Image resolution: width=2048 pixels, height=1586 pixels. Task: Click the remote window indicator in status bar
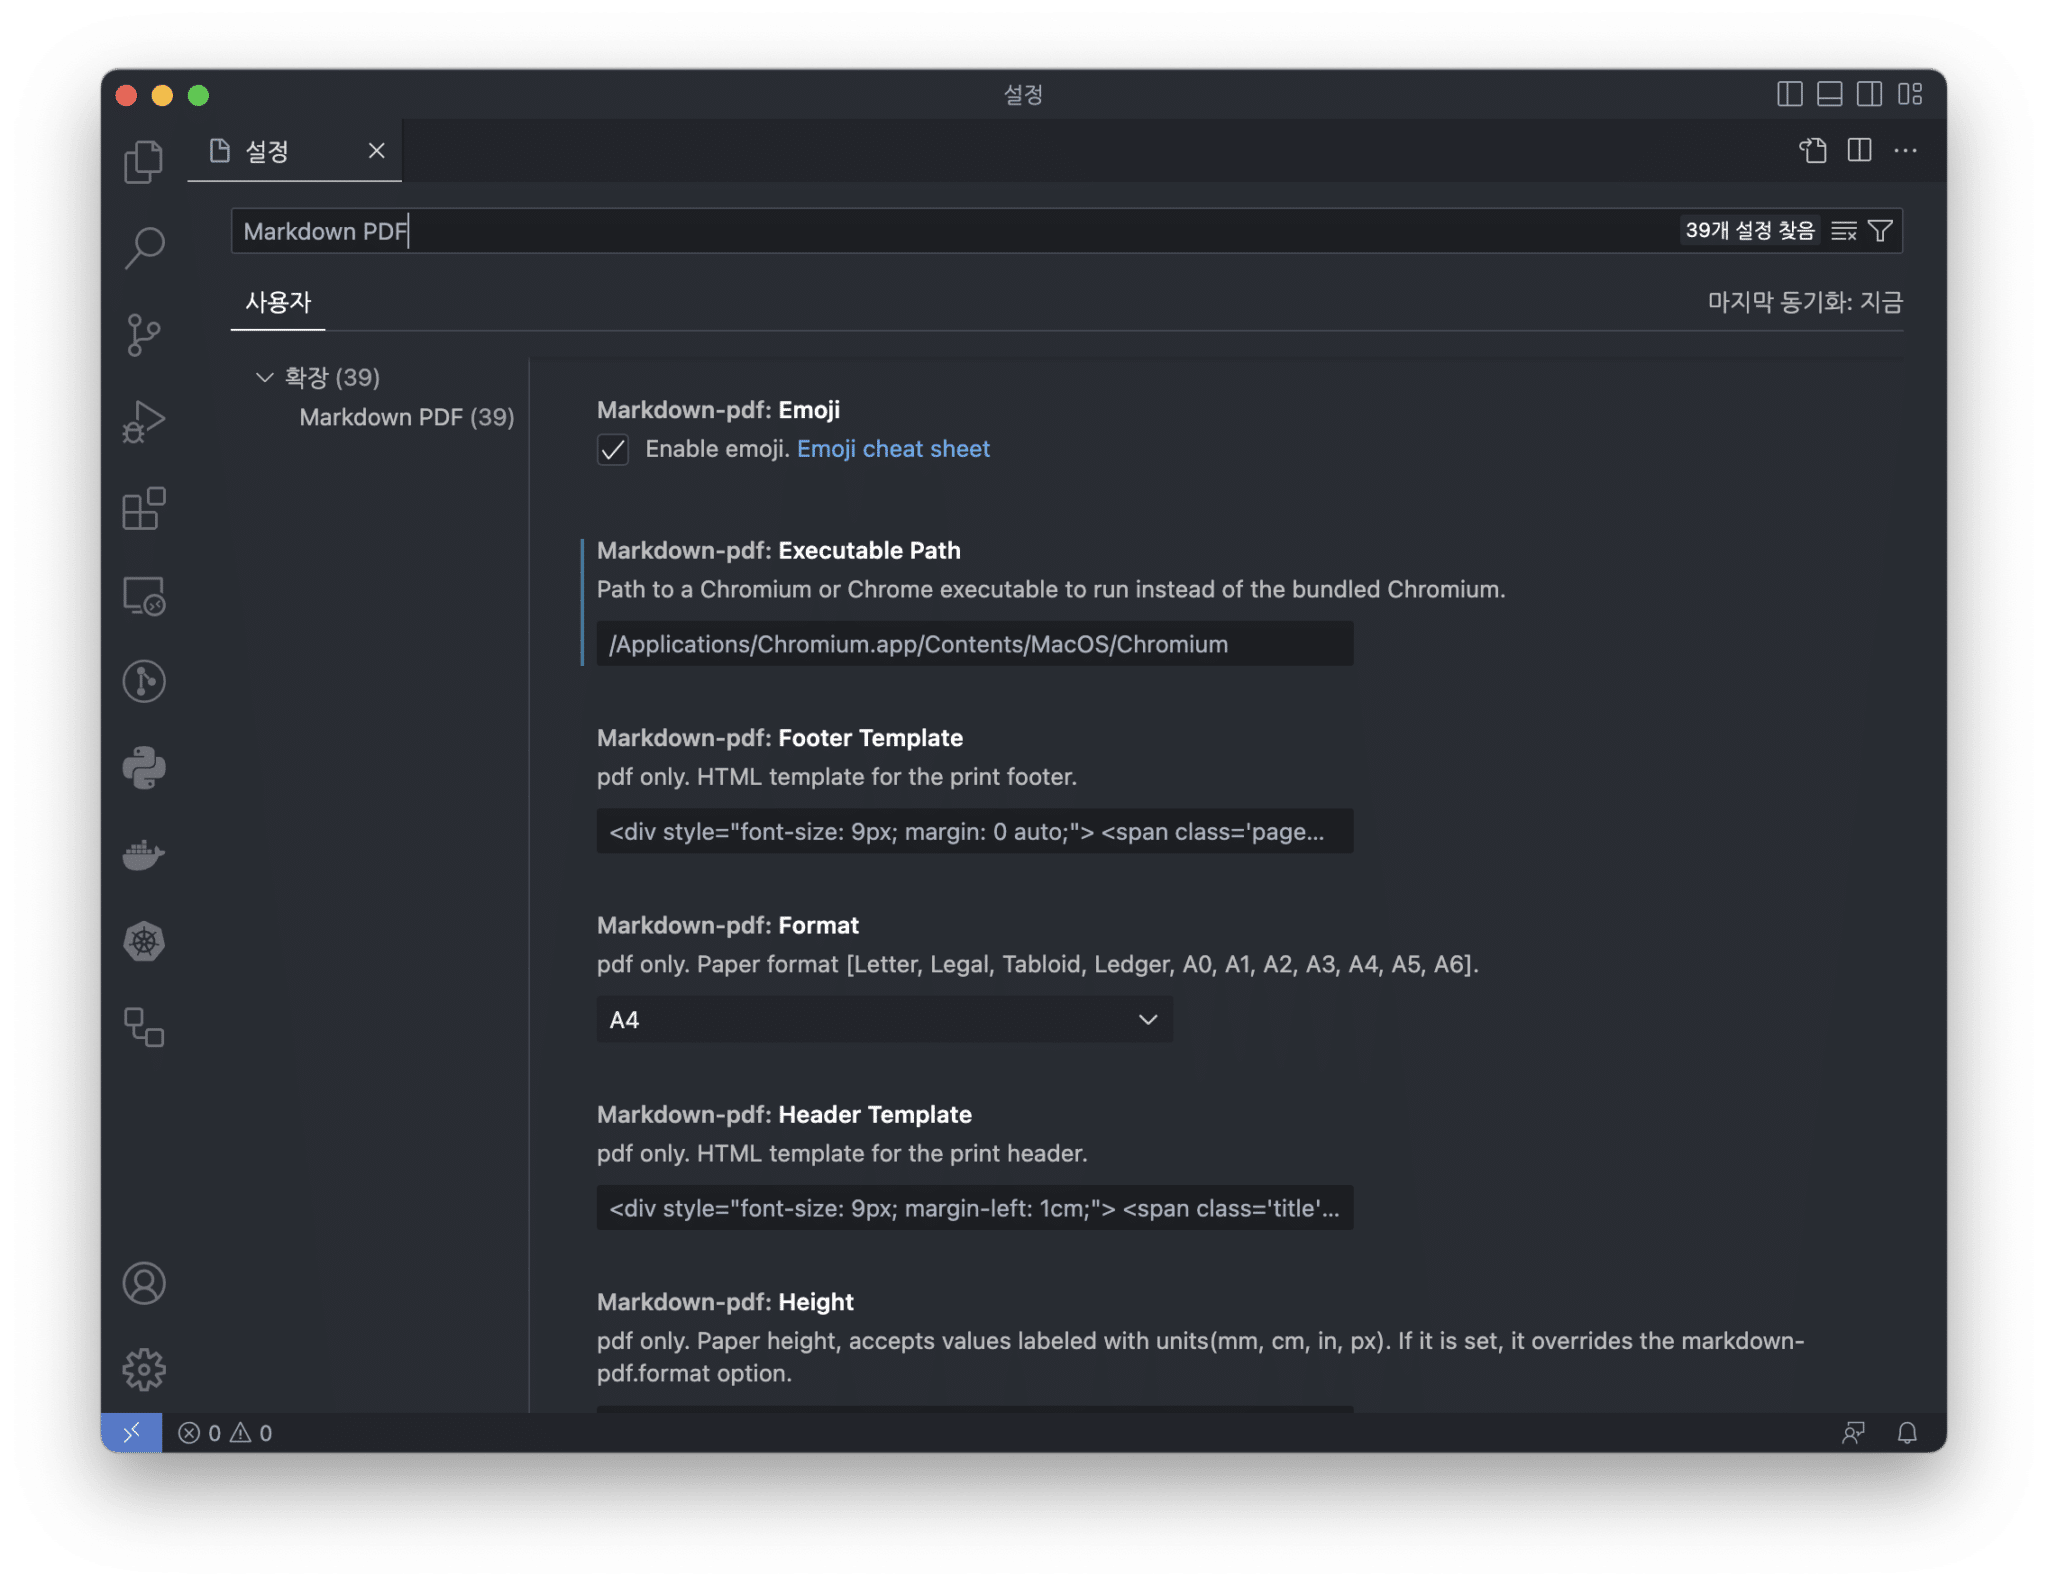131,1432
